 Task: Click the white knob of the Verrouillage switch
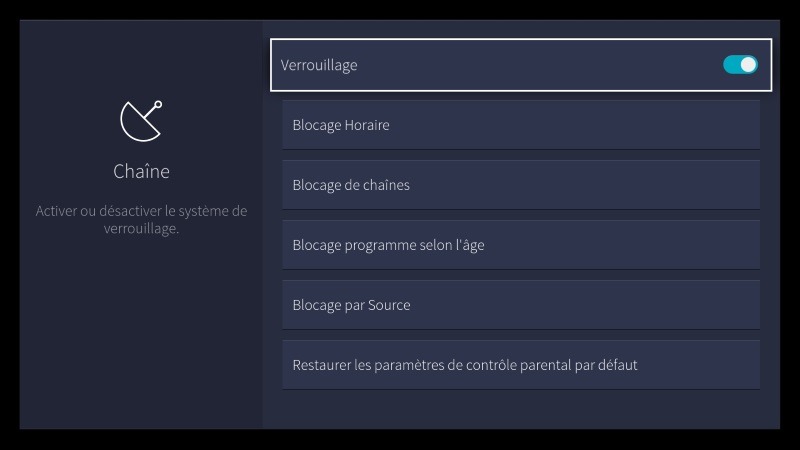(x=748, y=65)
